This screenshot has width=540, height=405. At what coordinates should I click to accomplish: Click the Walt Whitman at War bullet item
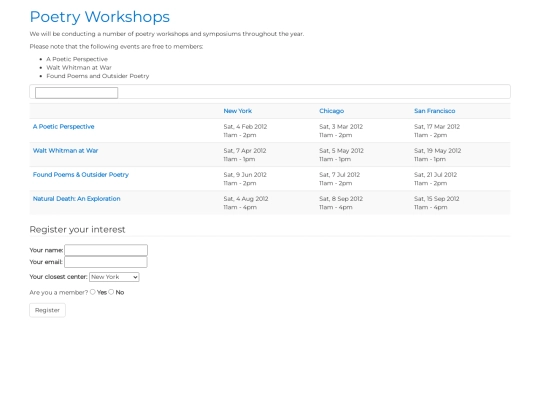point(79,68)
